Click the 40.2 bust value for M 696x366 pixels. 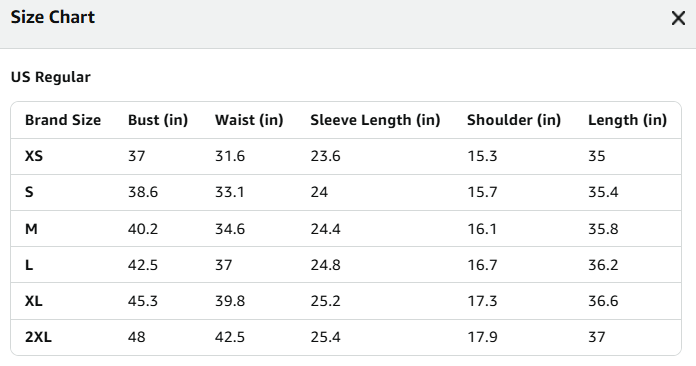pos(143,229)
